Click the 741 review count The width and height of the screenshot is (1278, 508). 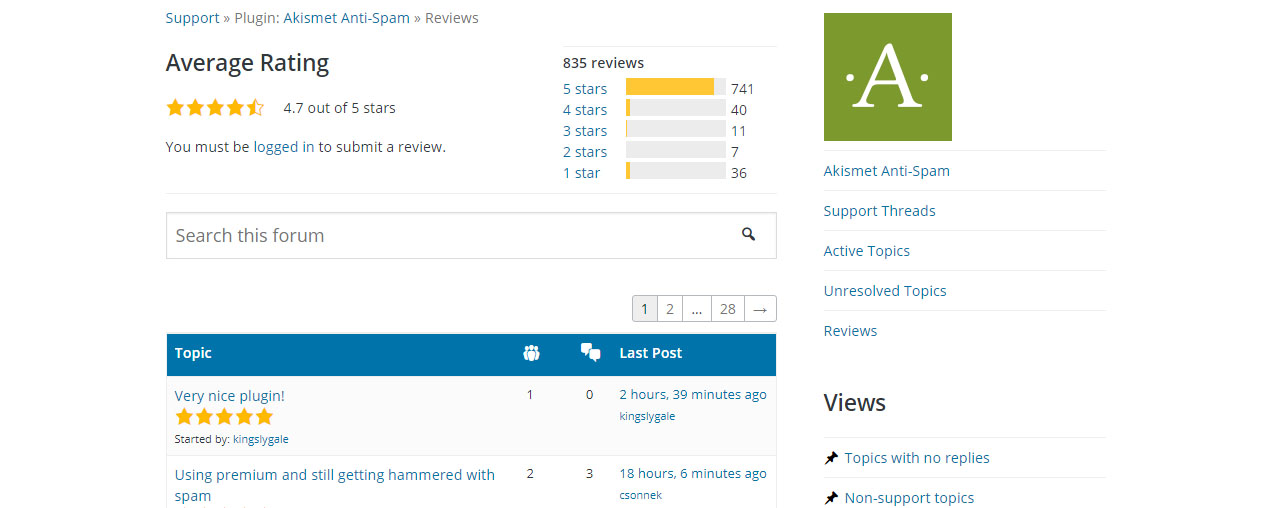point(743,89)
